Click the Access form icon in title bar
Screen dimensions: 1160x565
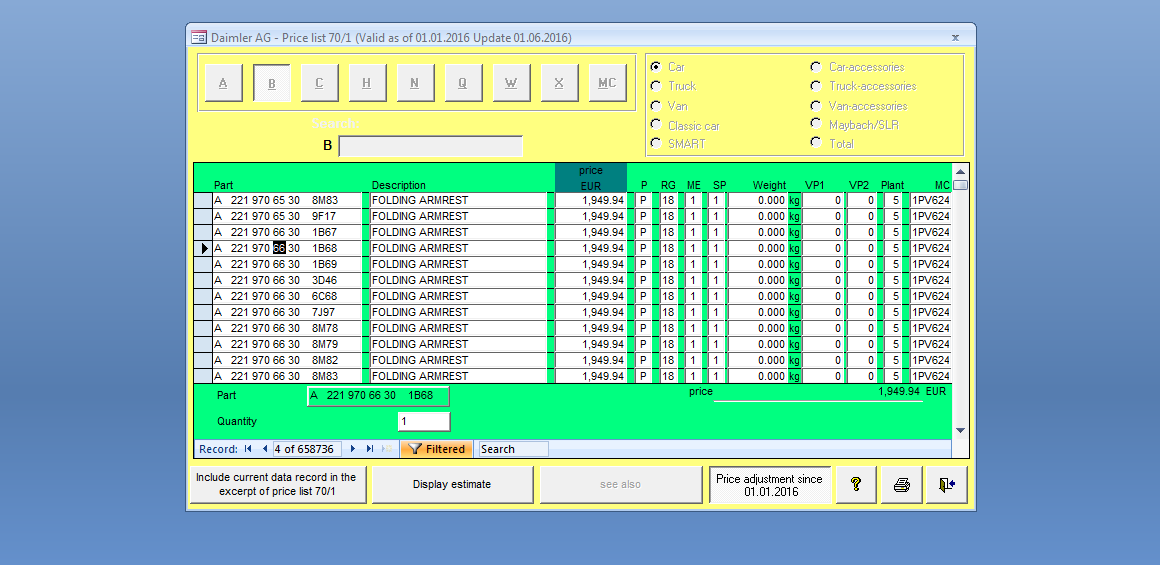199,38
